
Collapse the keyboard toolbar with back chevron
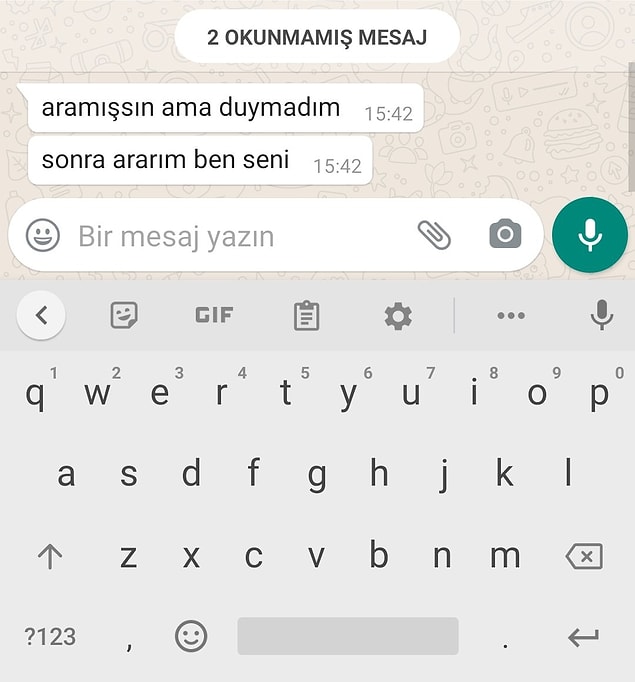[x=41, y=315]
